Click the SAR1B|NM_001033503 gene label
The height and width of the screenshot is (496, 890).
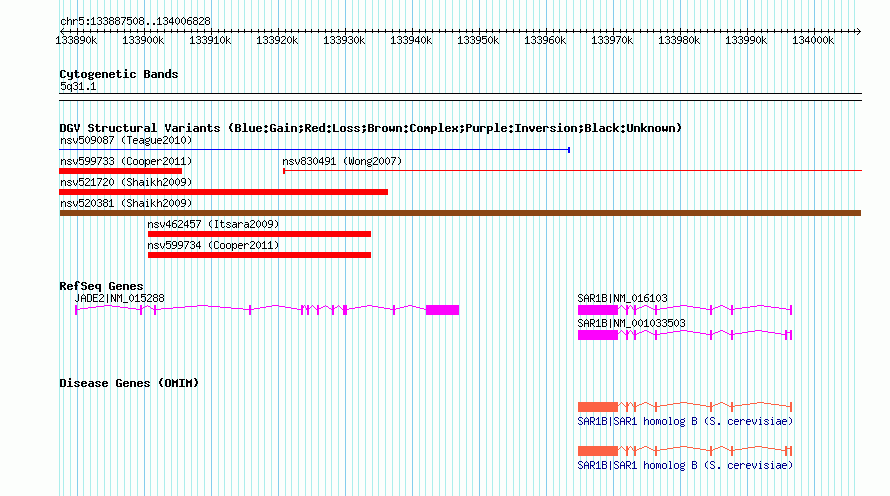click(x=632, y=323)
